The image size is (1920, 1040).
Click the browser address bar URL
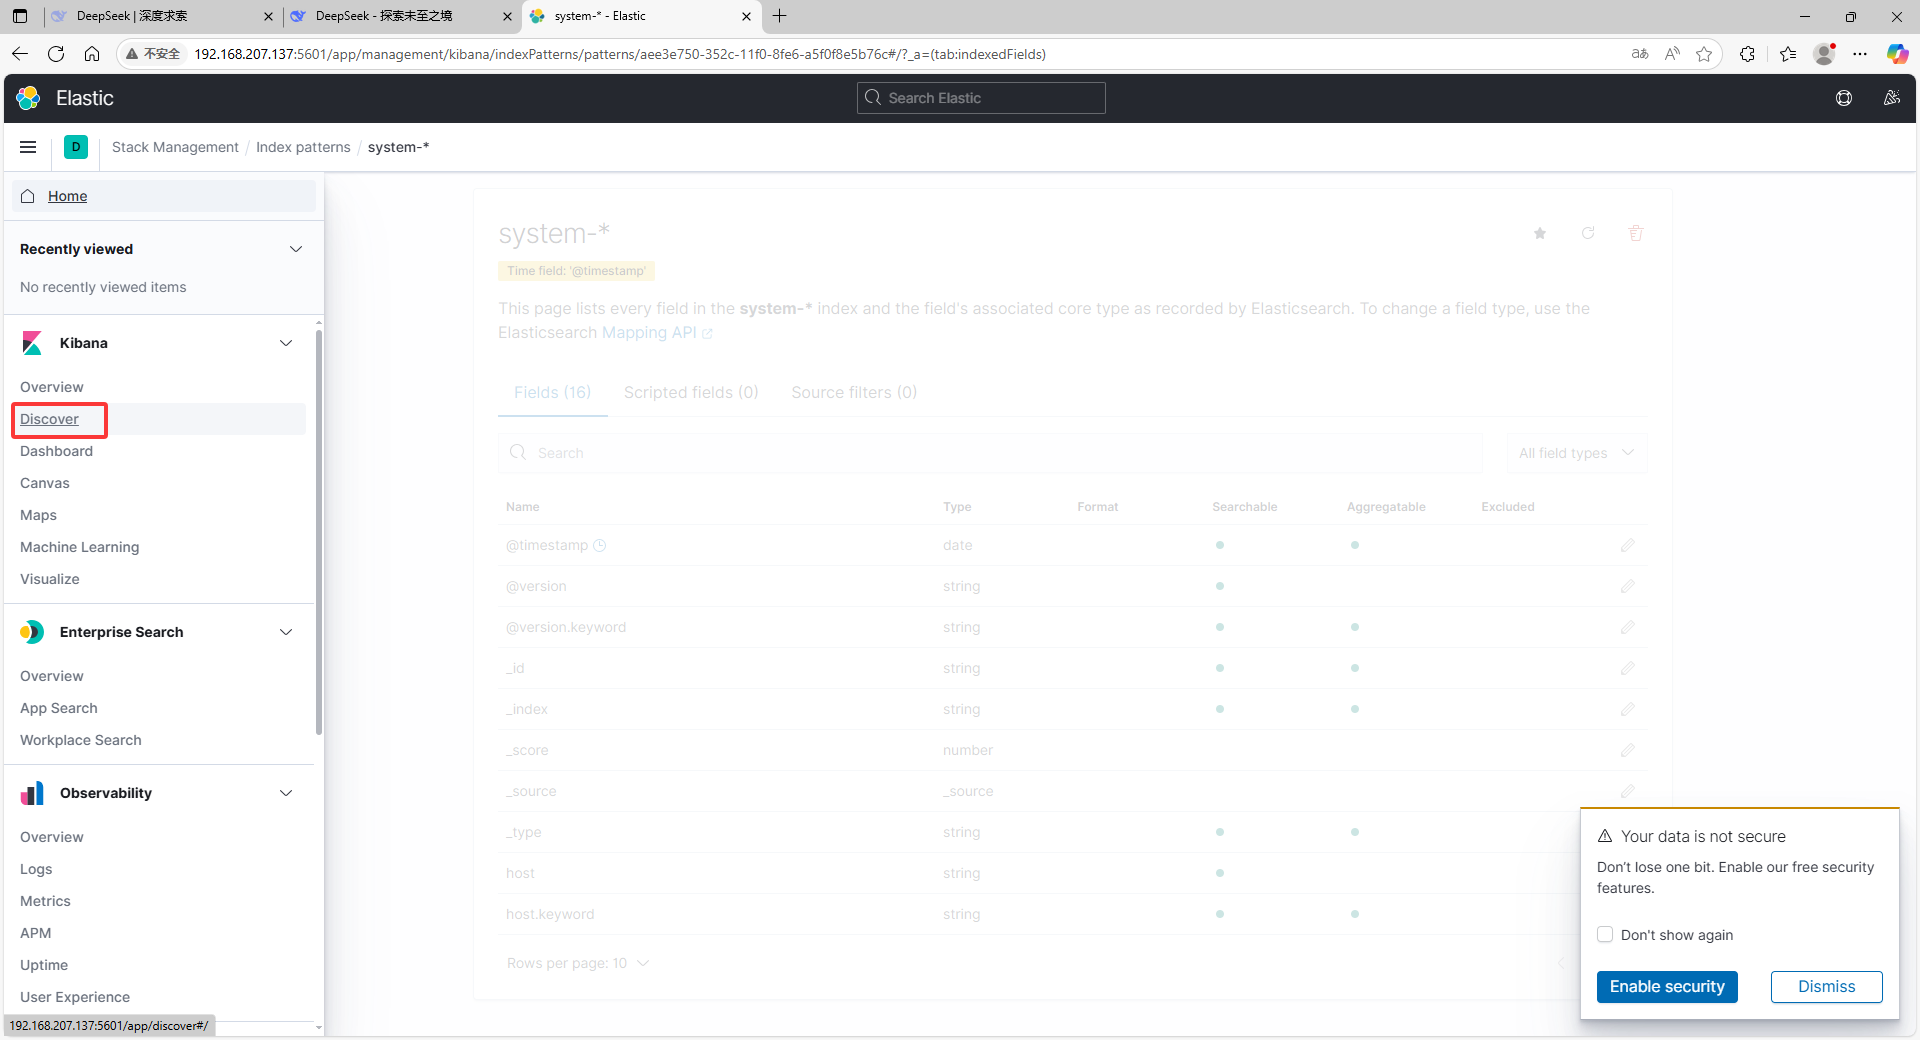pos(620,54)
